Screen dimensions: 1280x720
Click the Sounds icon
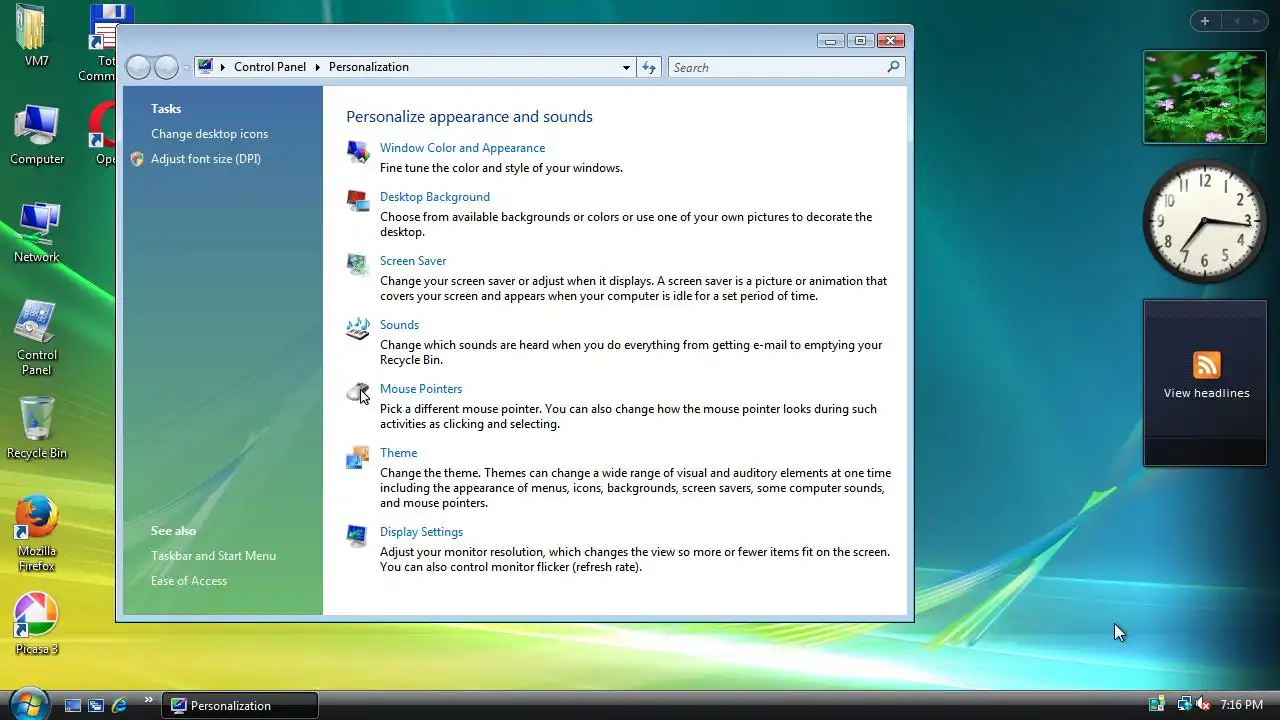pyautogui.click(x=357, y=328)
